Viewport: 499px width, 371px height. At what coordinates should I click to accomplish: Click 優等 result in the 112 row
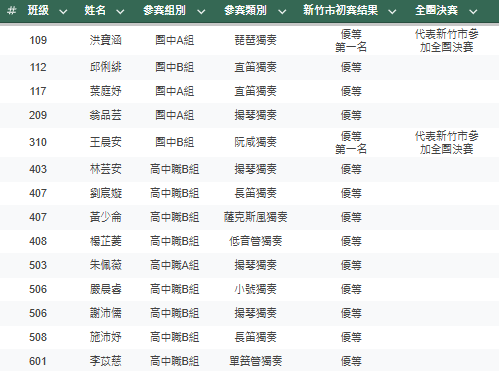tap(351, 67)
